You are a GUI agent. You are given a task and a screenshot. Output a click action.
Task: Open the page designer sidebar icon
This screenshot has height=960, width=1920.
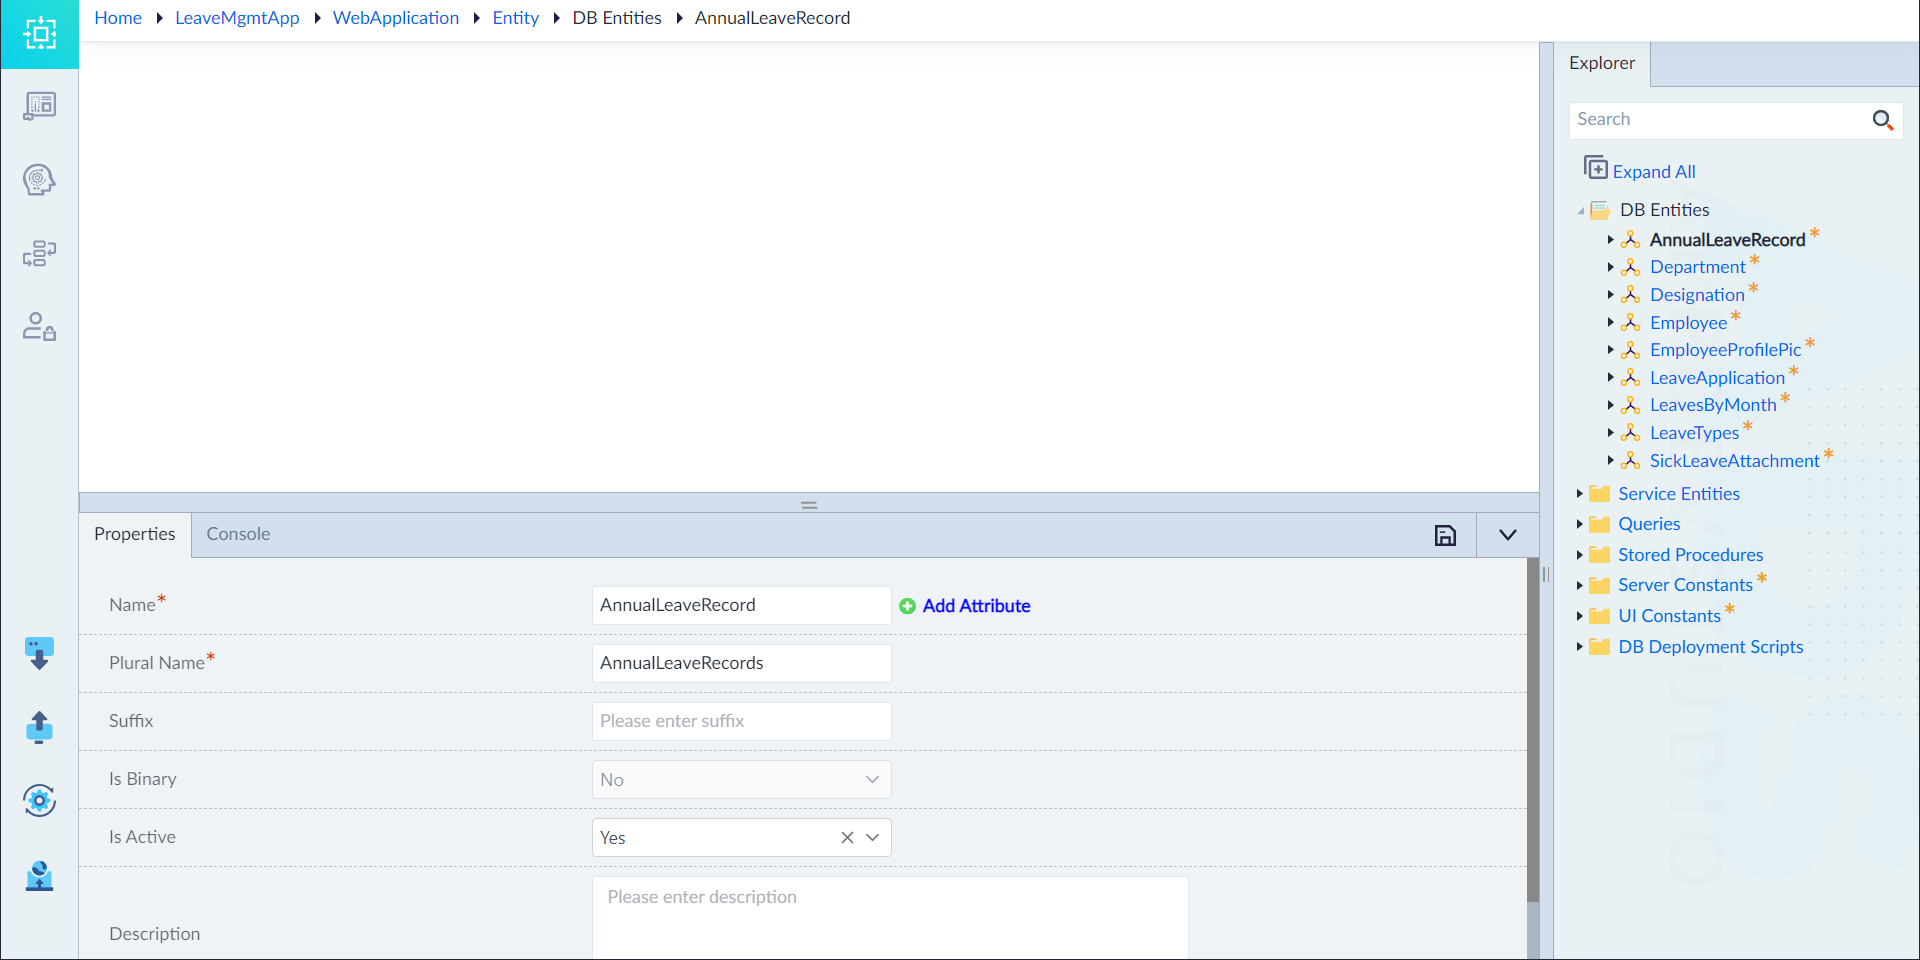[39, 106]
